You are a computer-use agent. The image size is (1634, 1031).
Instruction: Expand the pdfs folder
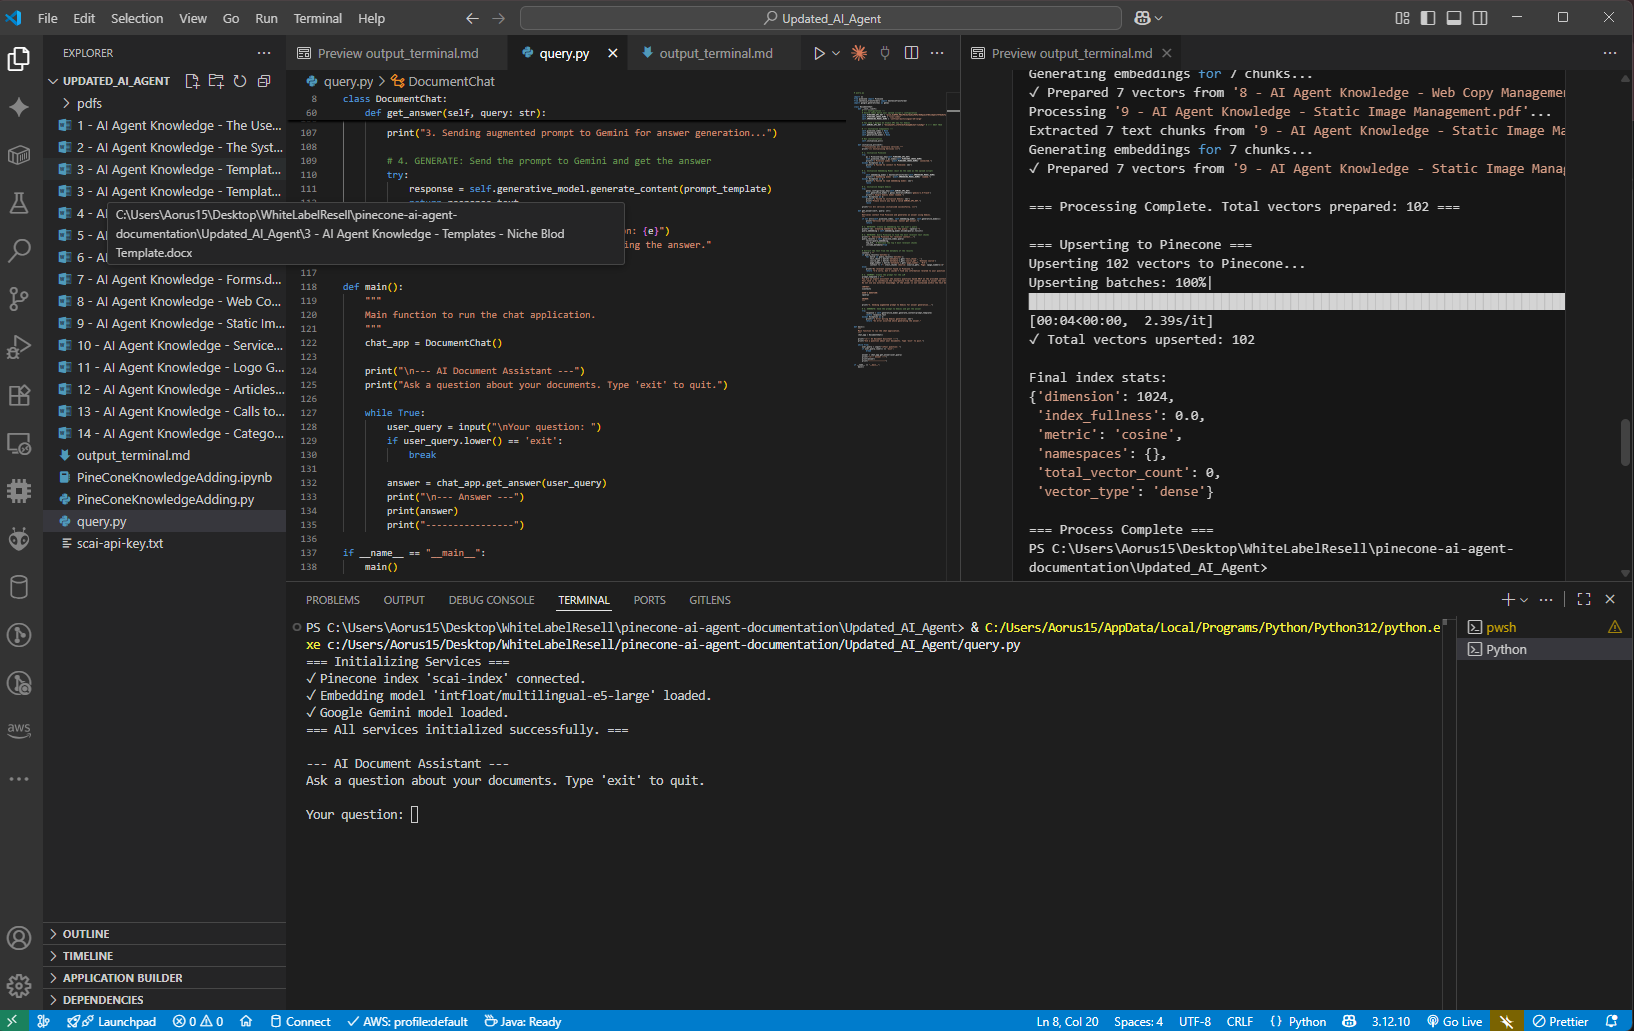tap(89, 103)
